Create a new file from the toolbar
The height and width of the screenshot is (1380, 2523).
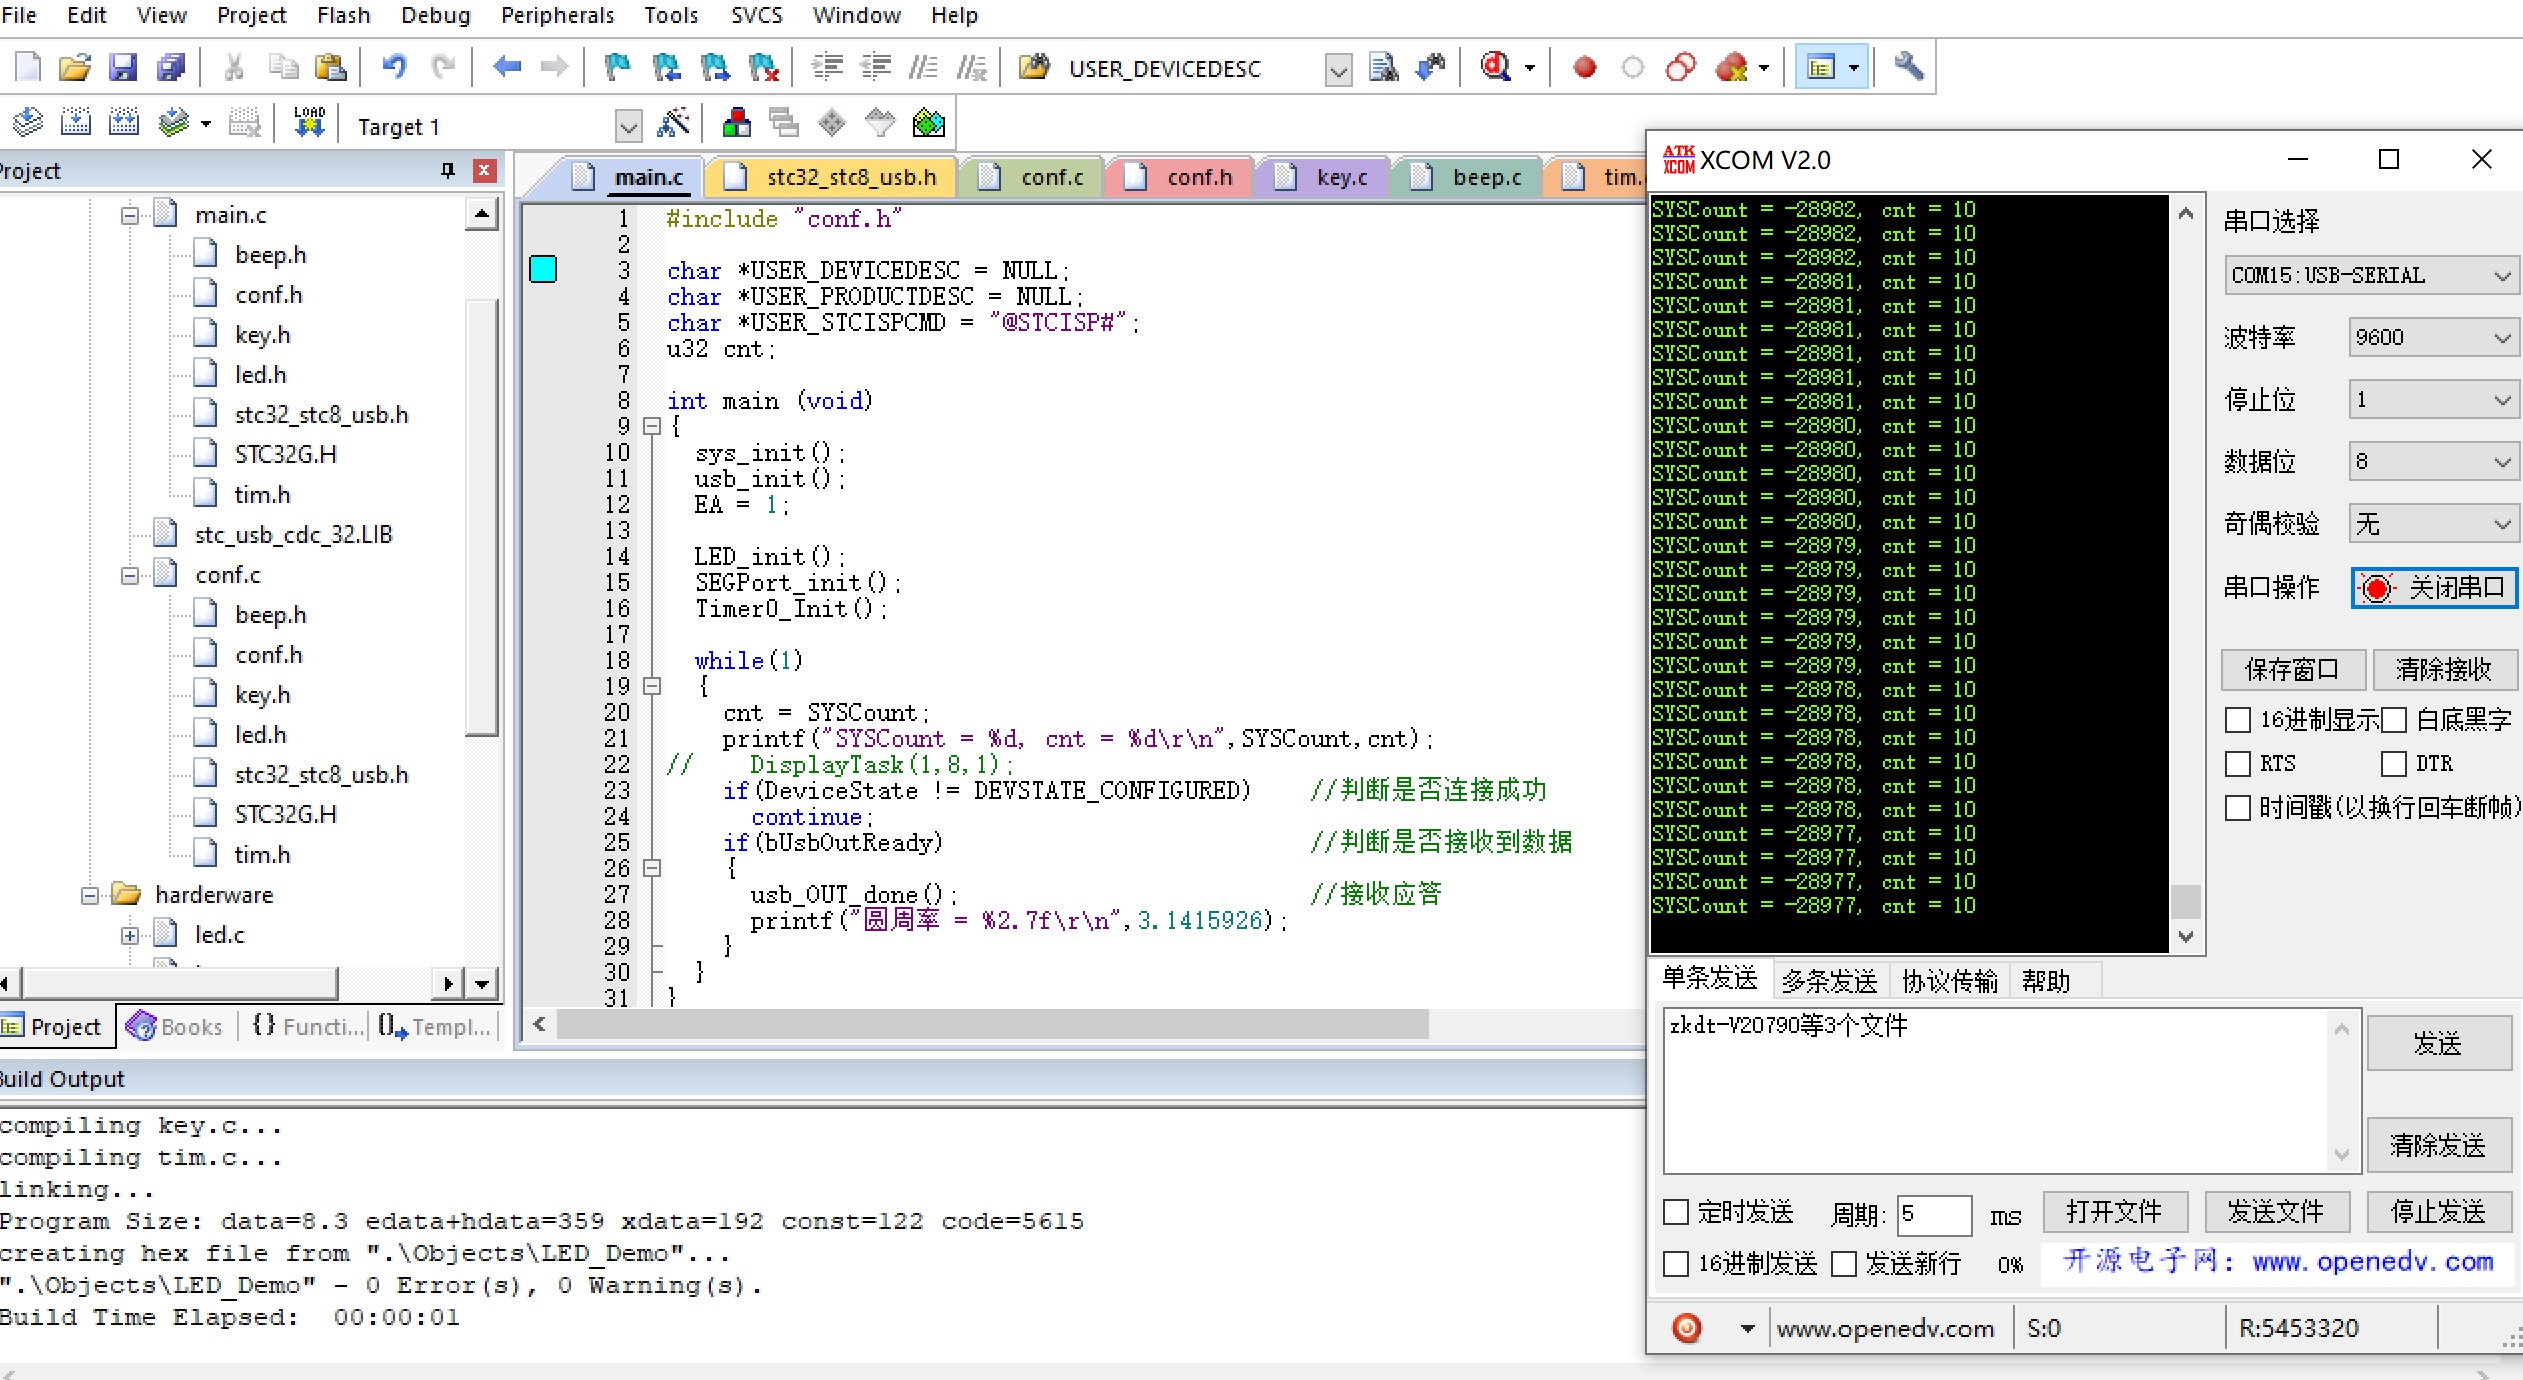(x=28, y=67)
